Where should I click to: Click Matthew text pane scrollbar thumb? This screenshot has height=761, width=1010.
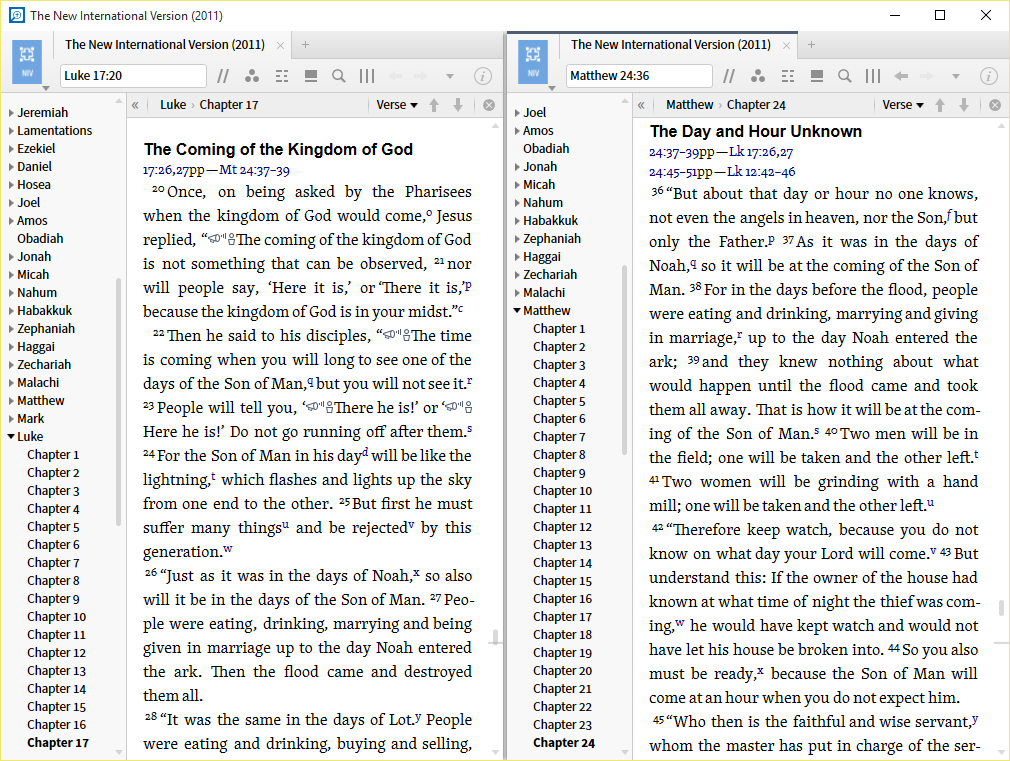(x=1001, y=608)
